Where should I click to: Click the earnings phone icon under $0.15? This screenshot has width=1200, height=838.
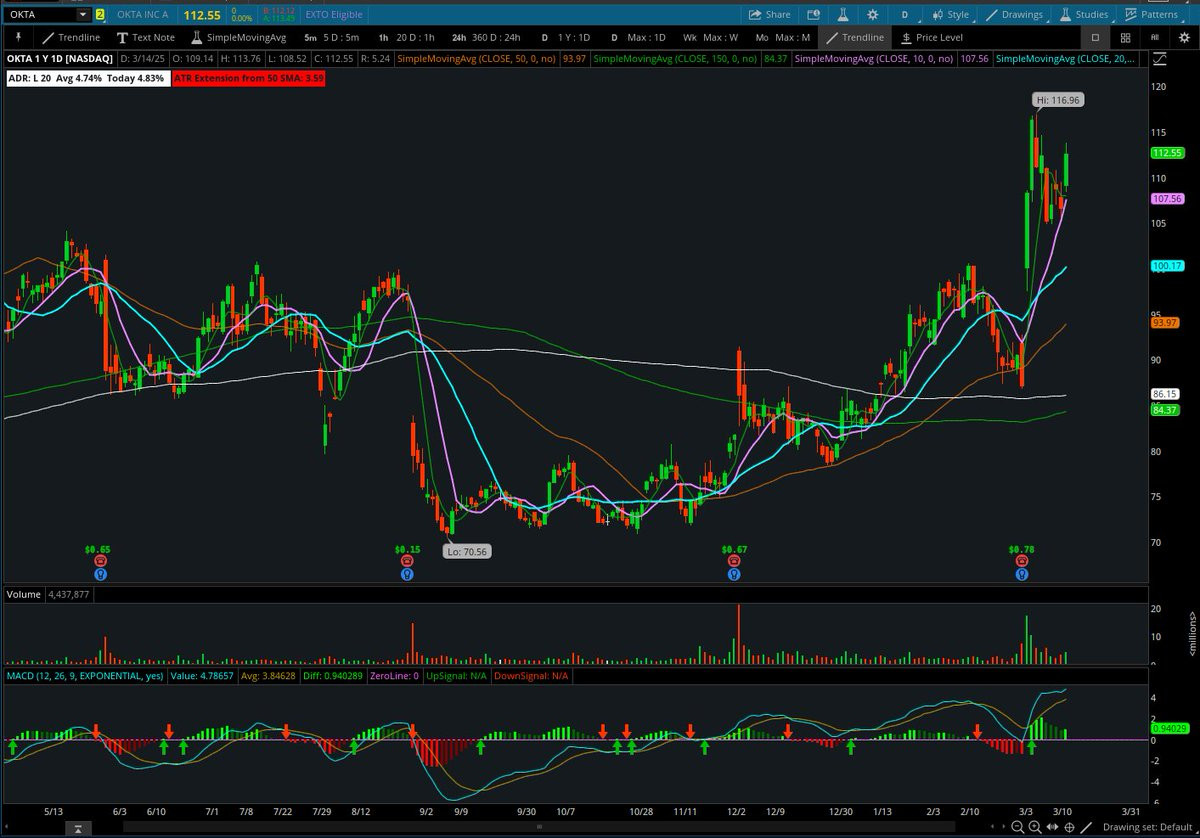(407, 562)
